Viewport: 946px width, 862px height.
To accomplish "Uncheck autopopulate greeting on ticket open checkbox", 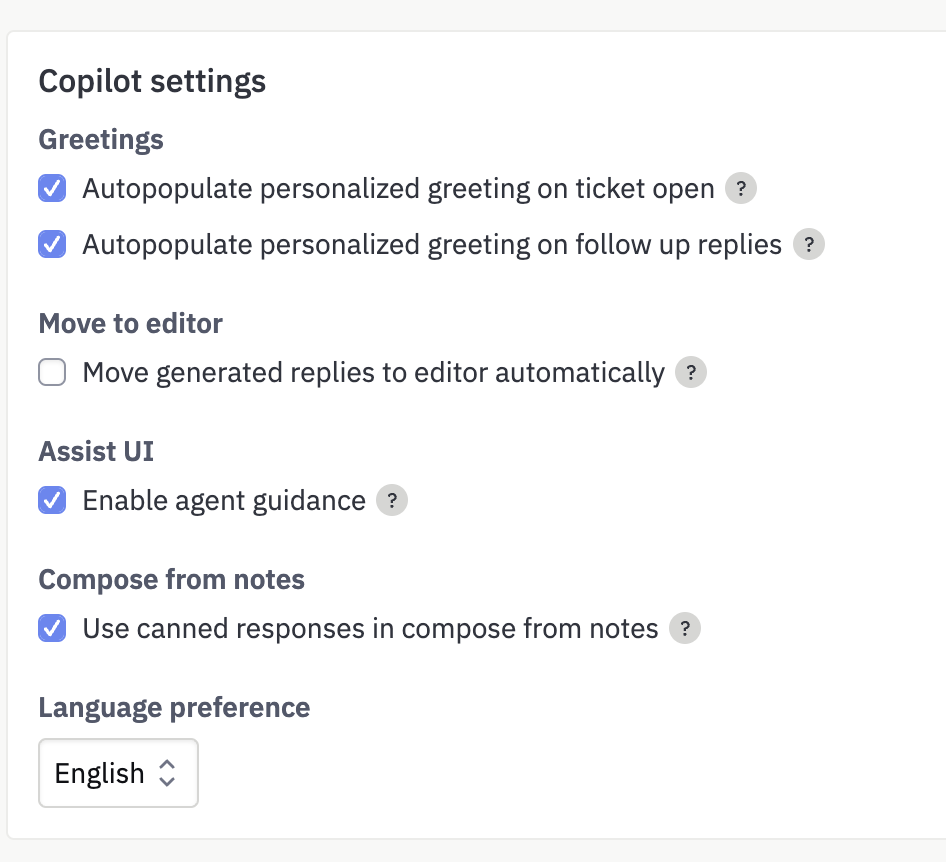I will coord(52,188).
